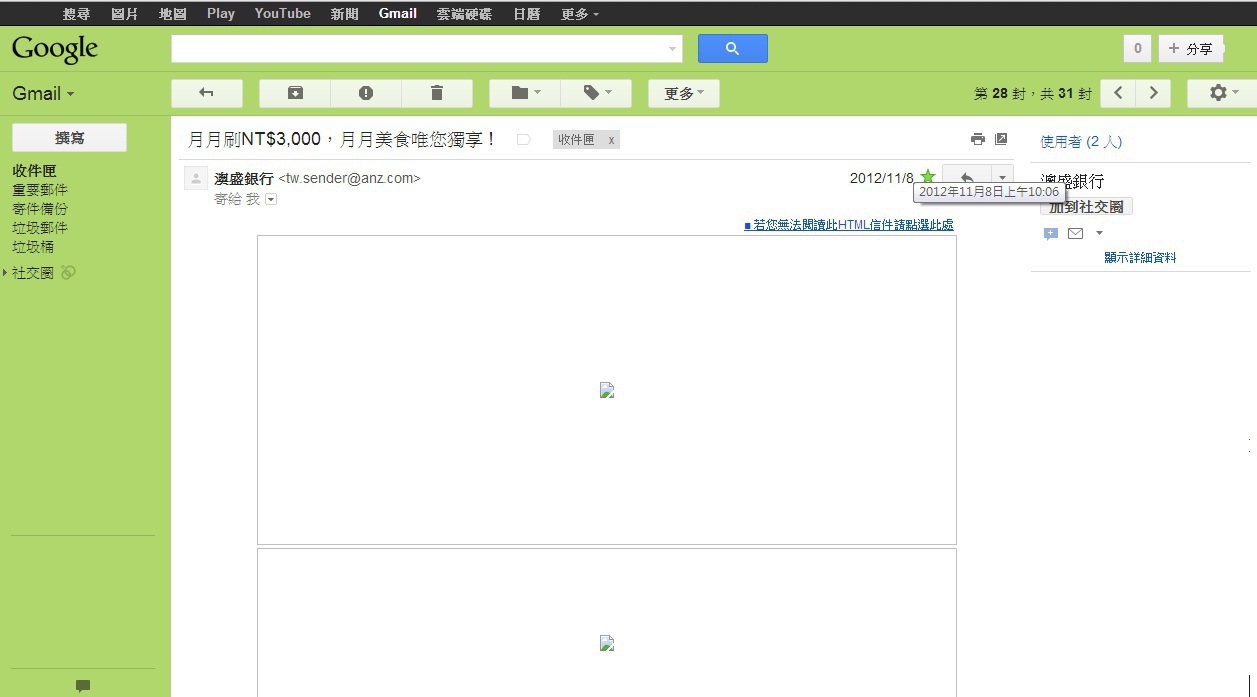The width and height of the screenshot is (1257, 697).
Task: Expand 更多 menu in top bar
Action: pyautogui.click(x=580, y=14)
